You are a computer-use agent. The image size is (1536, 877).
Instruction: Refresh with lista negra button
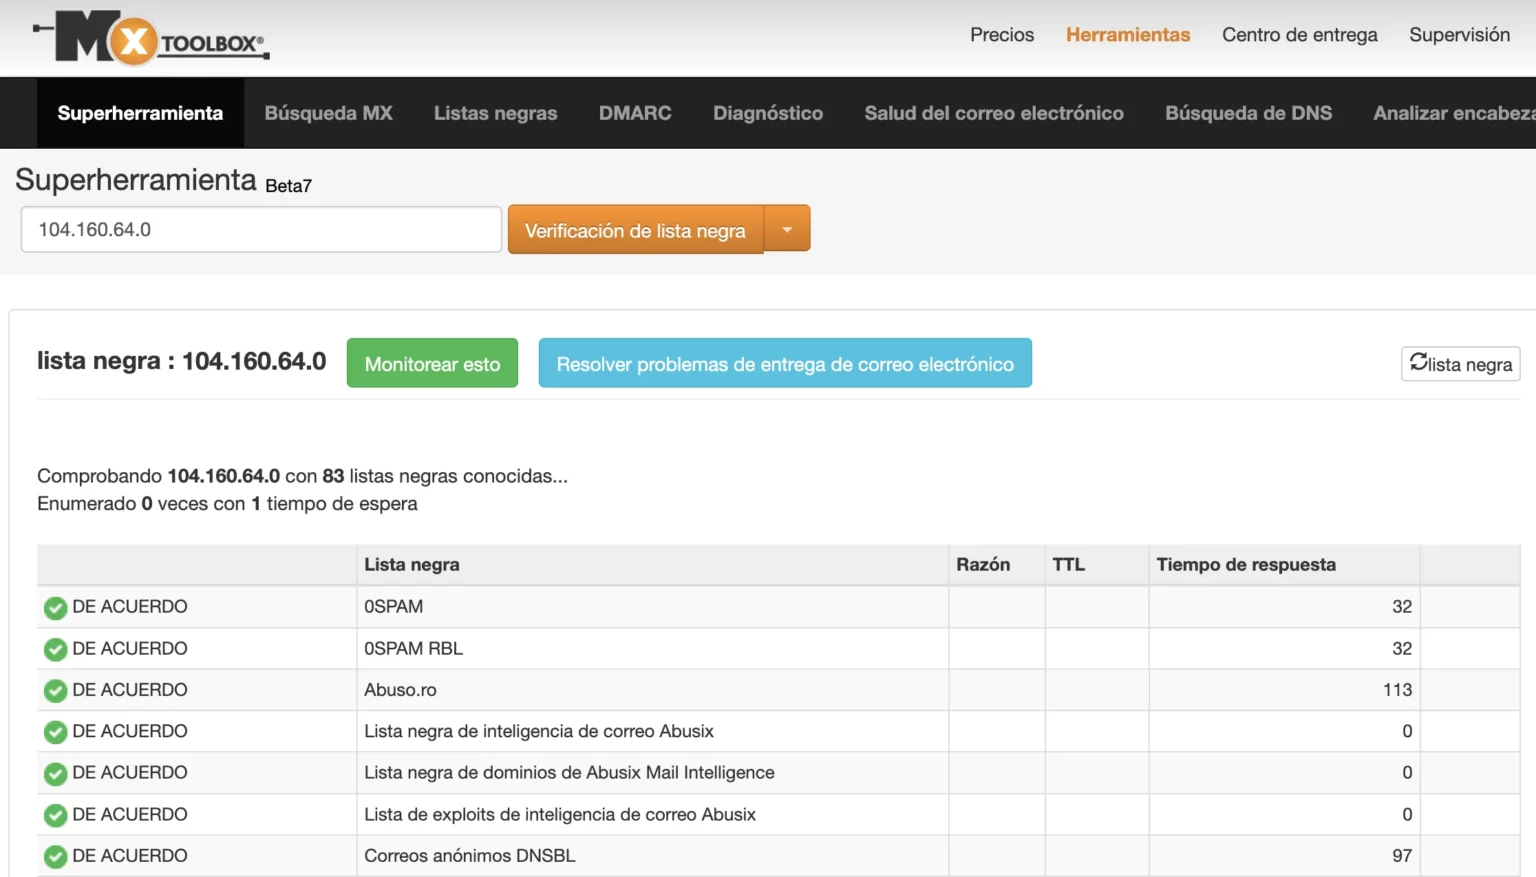[1460, 364]
